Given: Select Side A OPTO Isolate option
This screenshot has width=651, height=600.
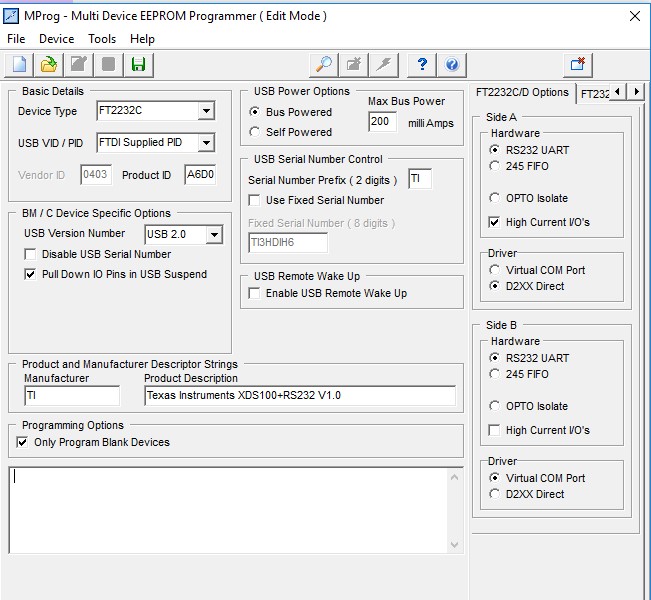Looking at the screenshot, I should 529,198.
